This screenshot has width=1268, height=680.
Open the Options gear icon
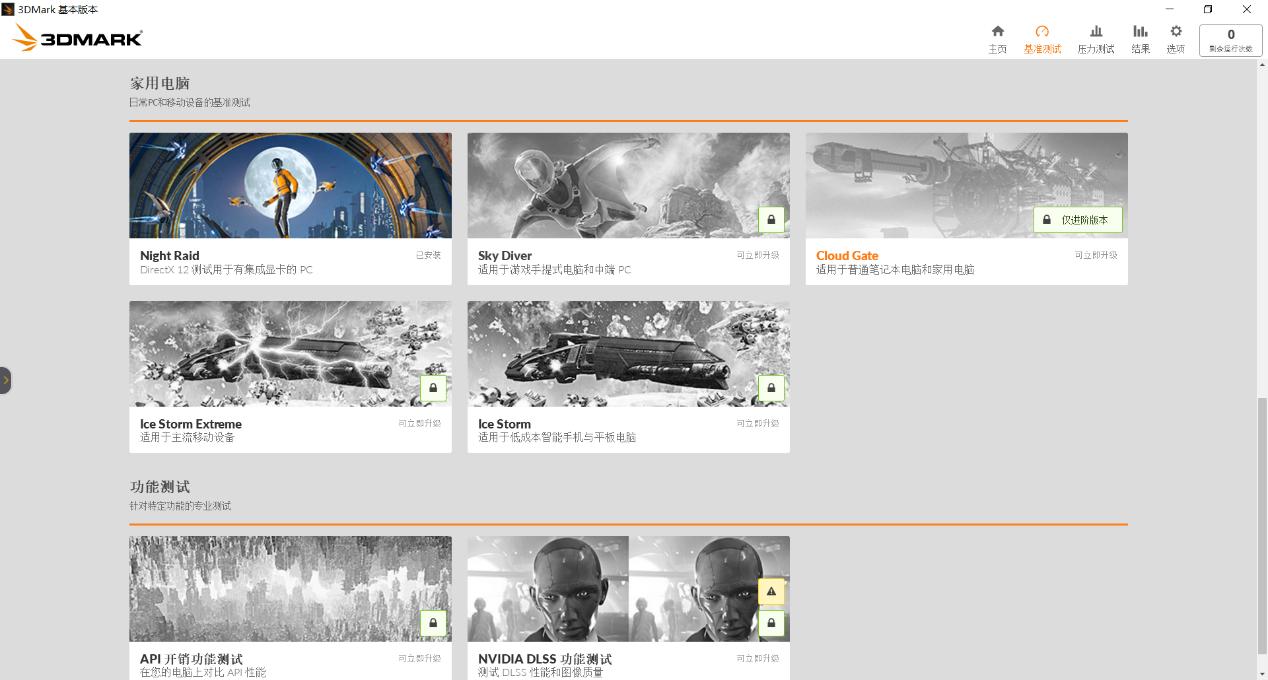[1176, 31]
